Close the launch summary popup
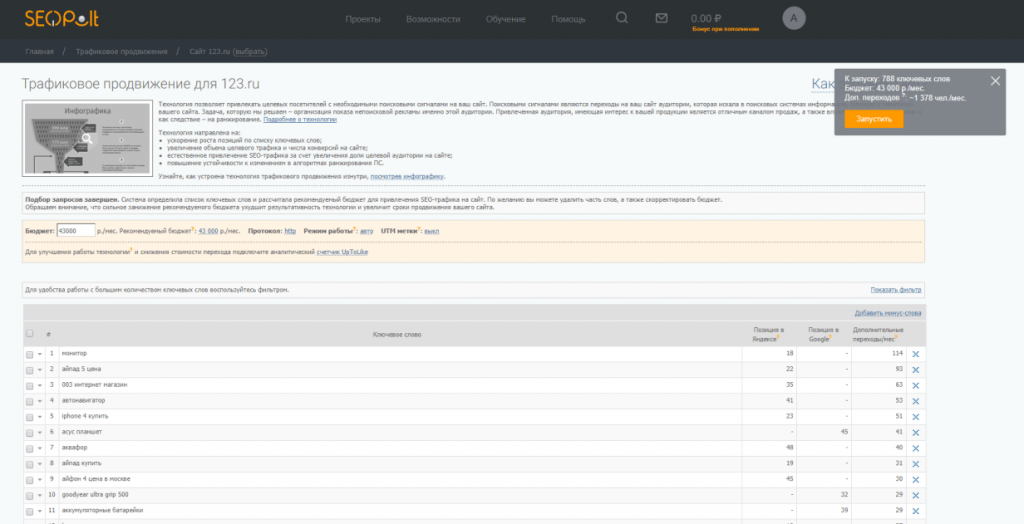Viewport: 1024px width, 524px height. 994,81
